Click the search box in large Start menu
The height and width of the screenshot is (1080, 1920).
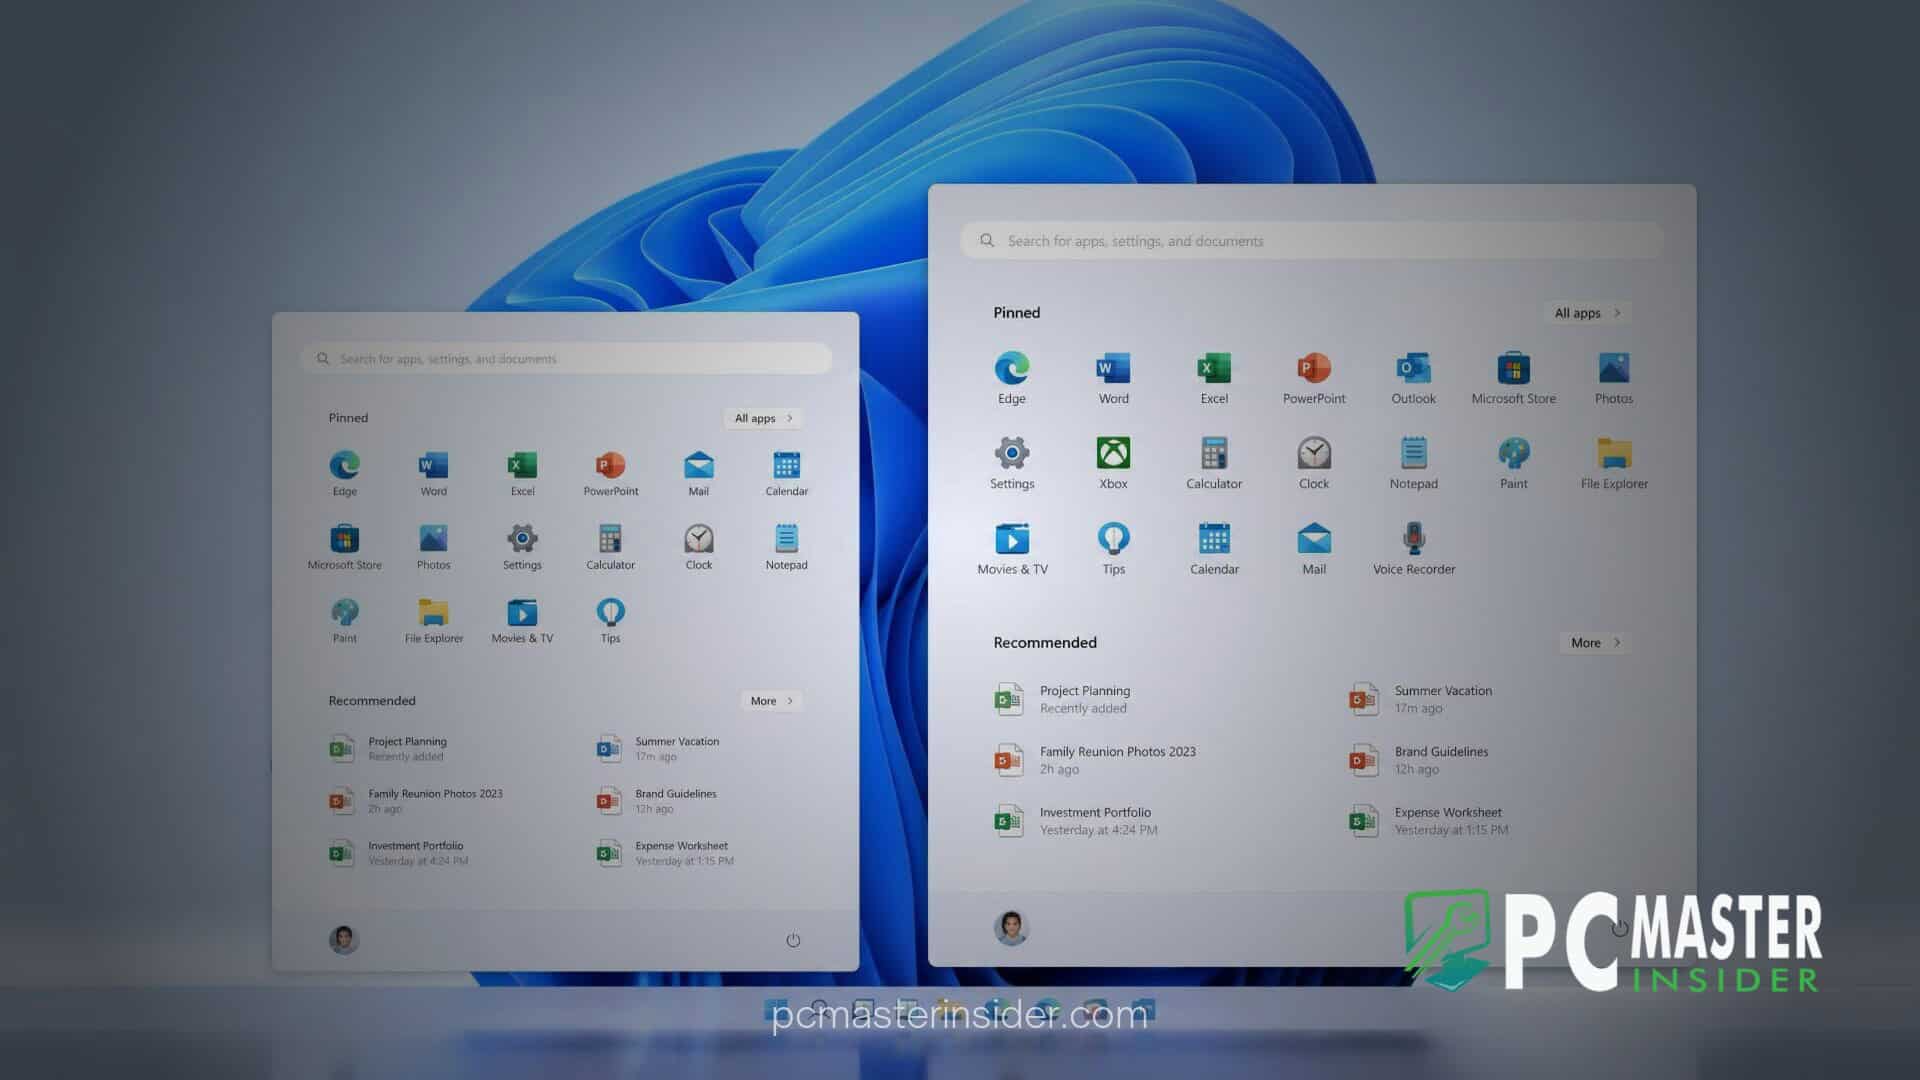[x=1312, y=241]
